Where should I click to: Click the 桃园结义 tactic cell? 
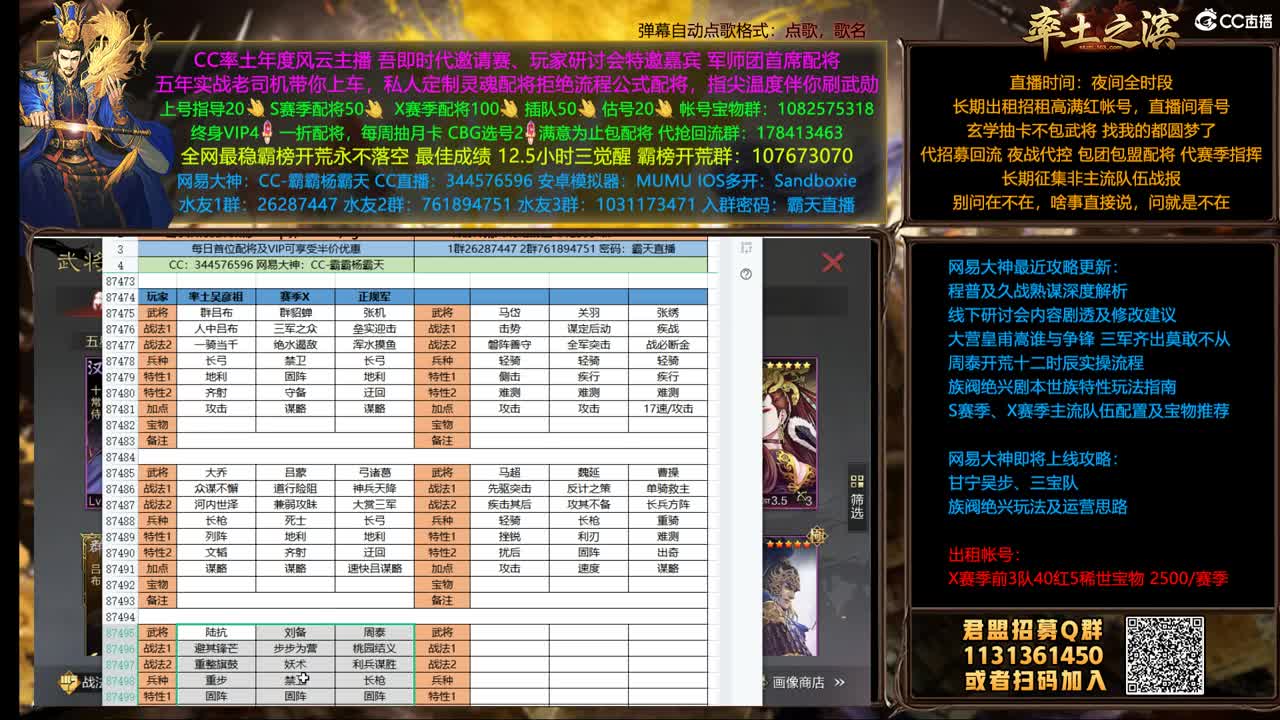click(x=374, y=649)
